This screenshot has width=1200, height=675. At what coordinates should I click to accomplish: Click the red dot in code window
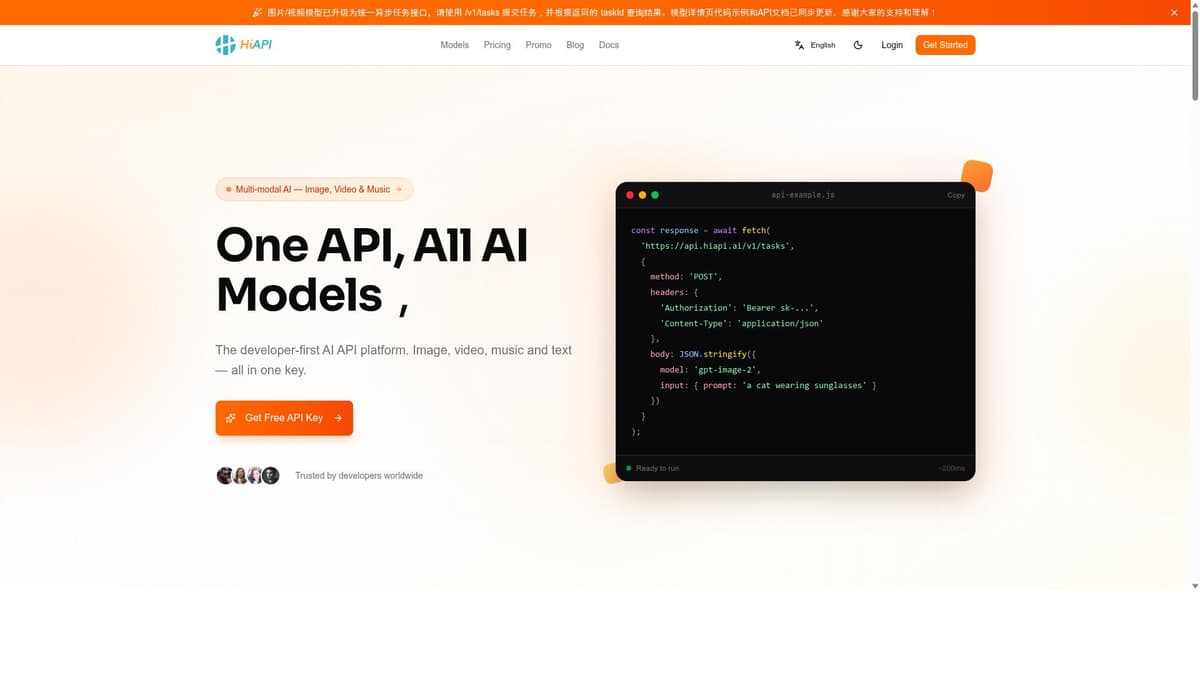pos(630,195)
